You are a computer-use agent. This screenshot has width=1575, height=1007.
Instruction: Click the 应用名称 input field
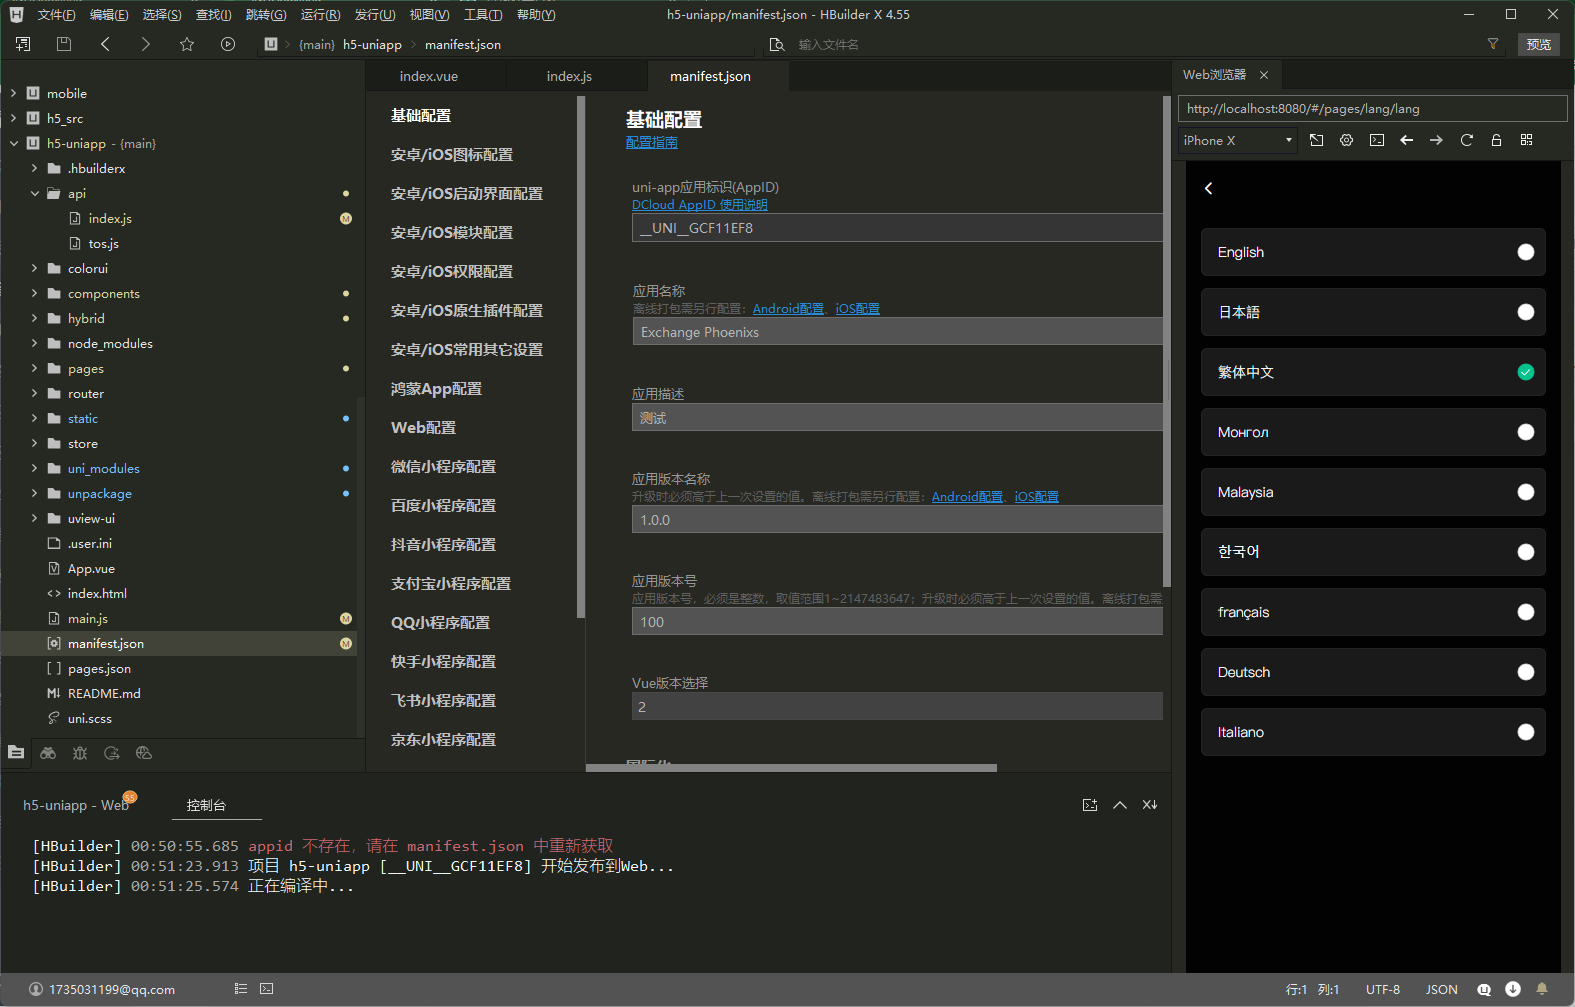897,332
